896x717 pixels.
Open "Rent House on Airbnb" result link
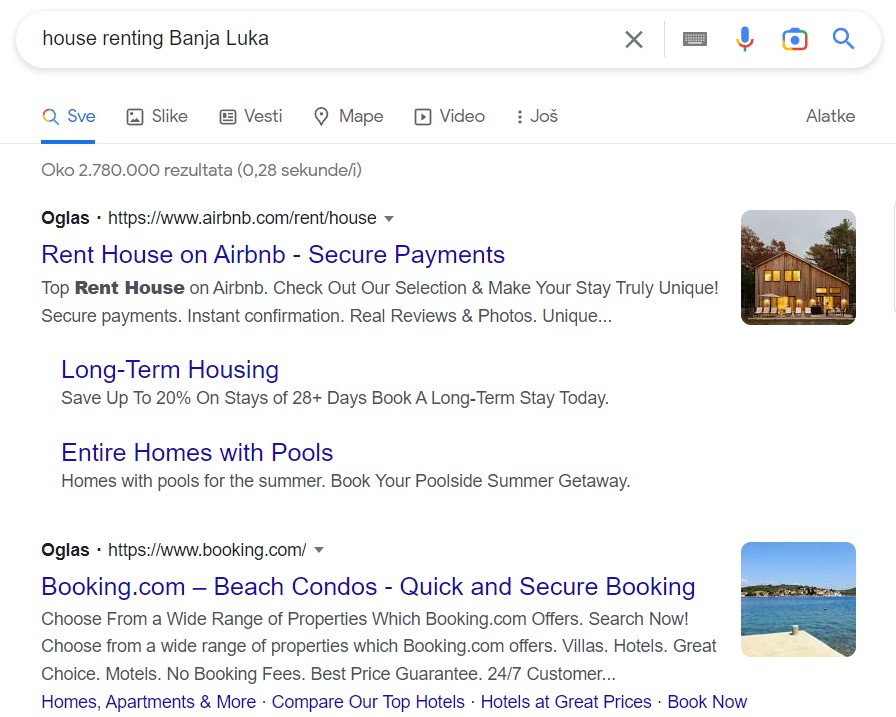[273, 254]
